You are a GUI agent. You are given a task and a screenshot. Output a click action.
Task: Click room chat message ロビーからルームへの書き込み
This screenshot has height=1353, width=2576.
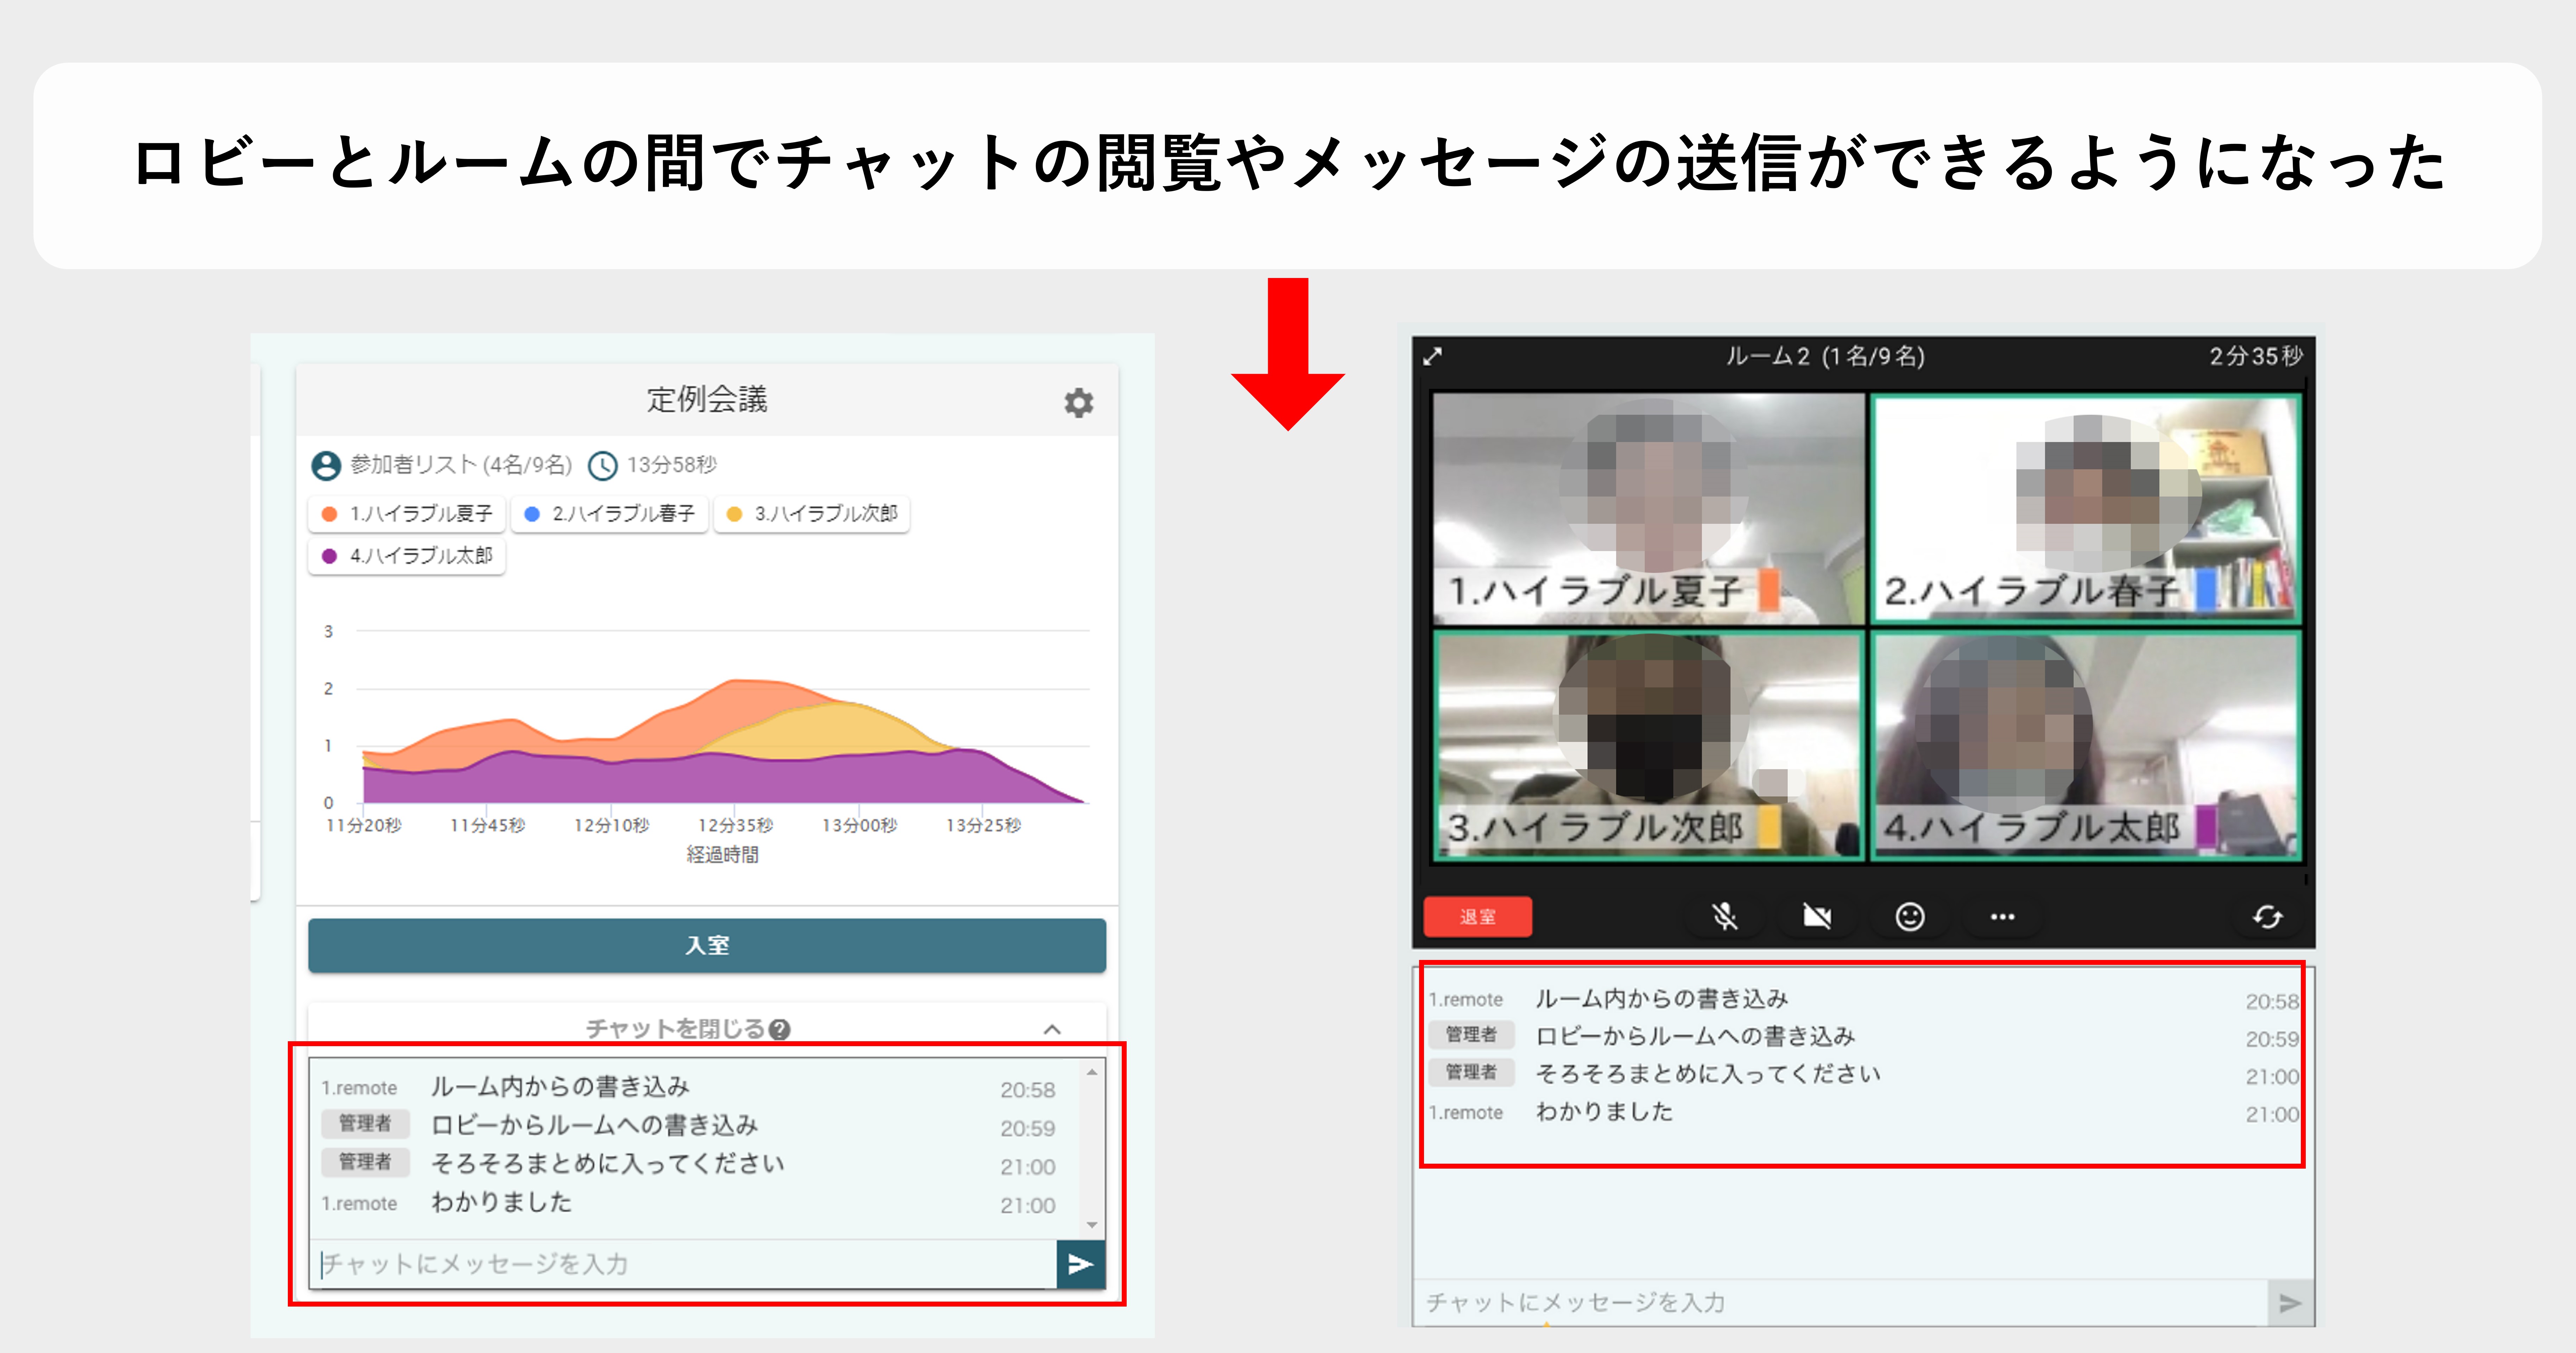(x=1695, y=1037)
